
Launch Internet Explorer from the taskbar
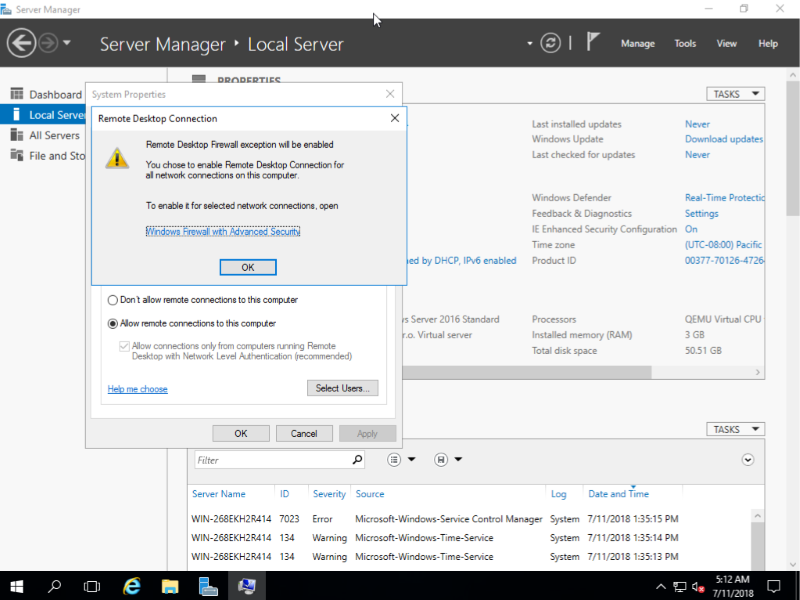[x=132, y=586]
